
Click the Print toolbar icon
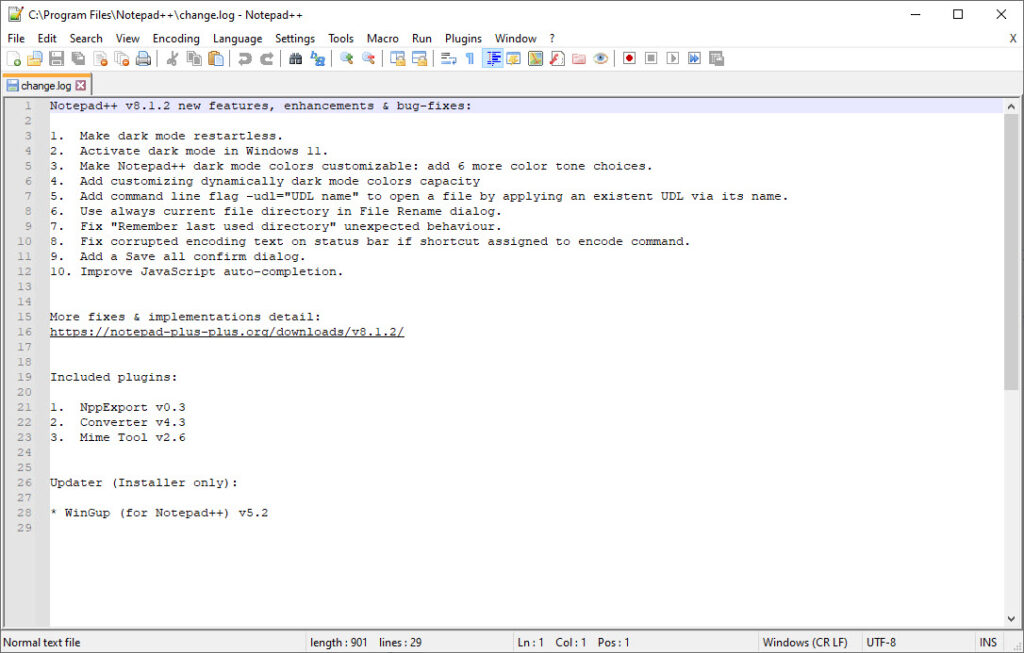pos(143,59)
